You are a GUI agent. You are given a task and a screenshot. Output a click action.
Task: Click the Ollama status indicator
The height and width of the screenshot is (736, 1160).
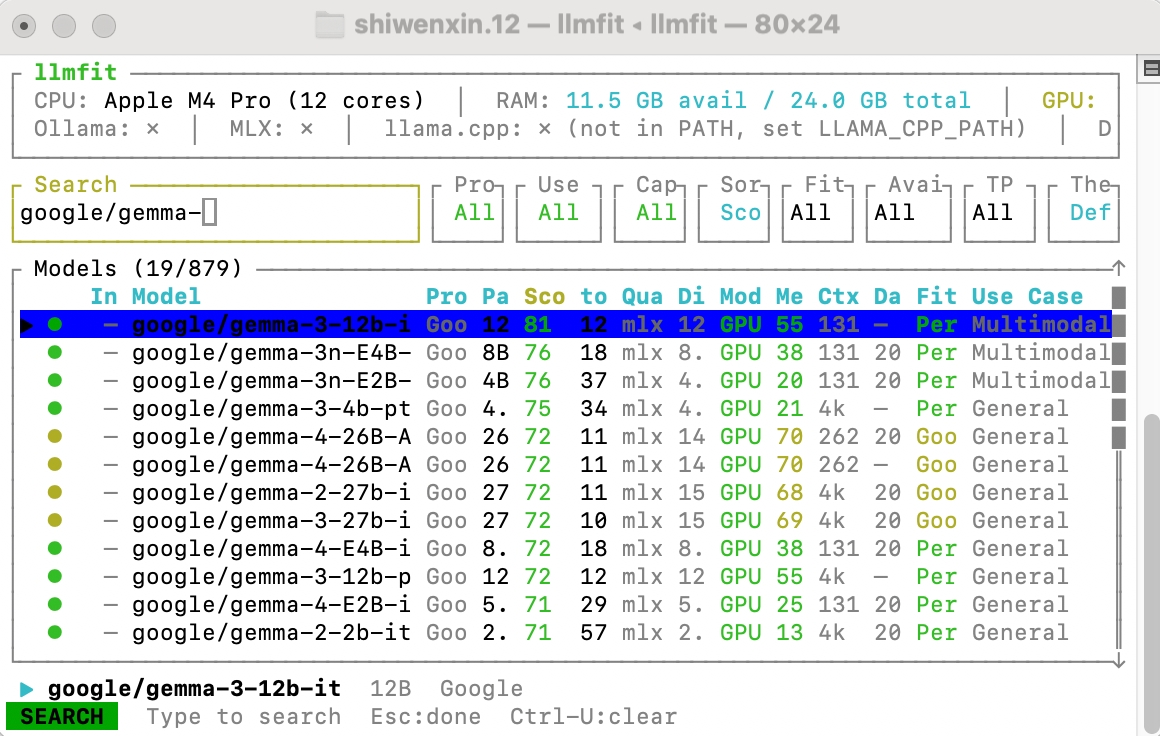[97, 129]
